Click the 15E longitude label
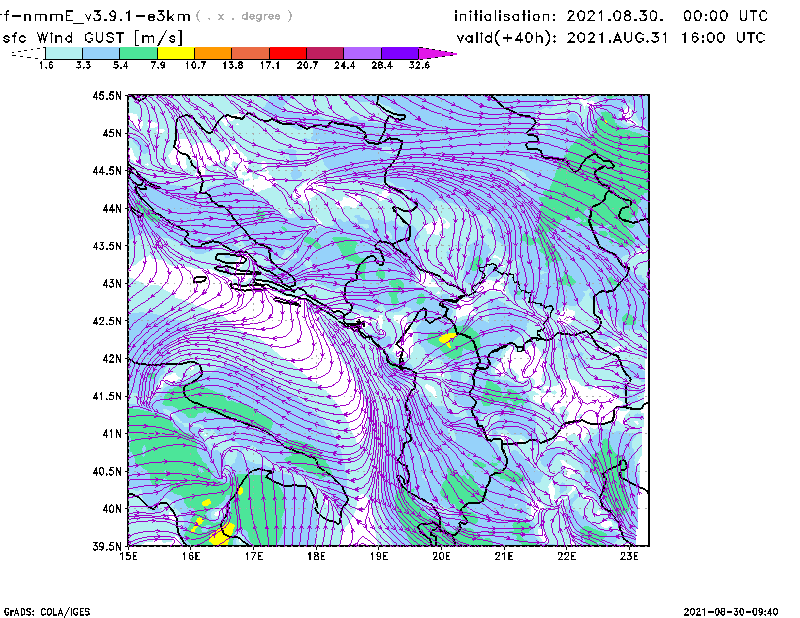 pos(128,556)
